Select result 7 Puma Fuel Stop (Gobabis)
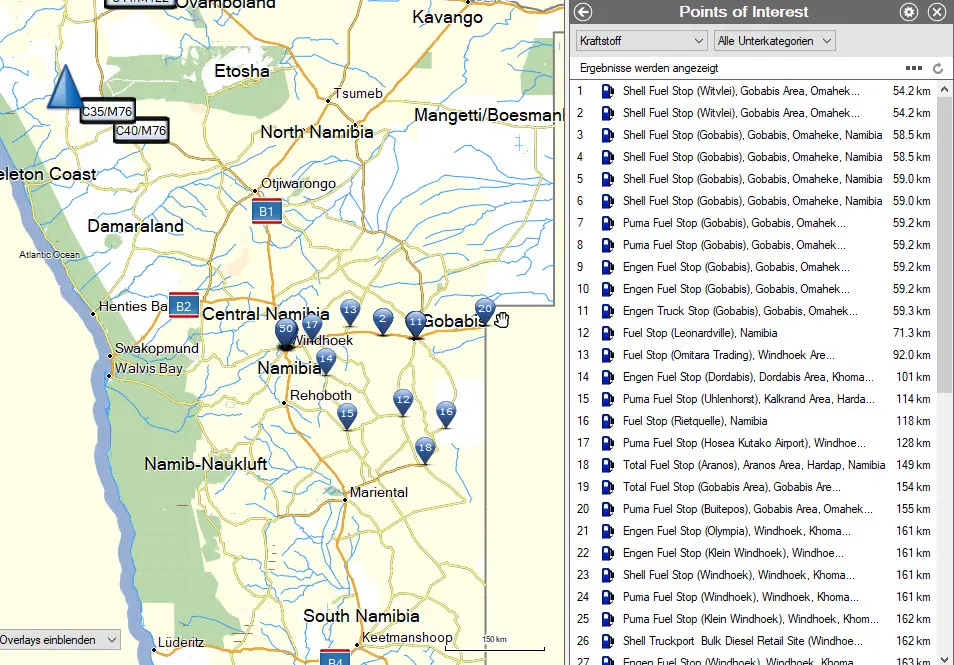 (754, 223)
